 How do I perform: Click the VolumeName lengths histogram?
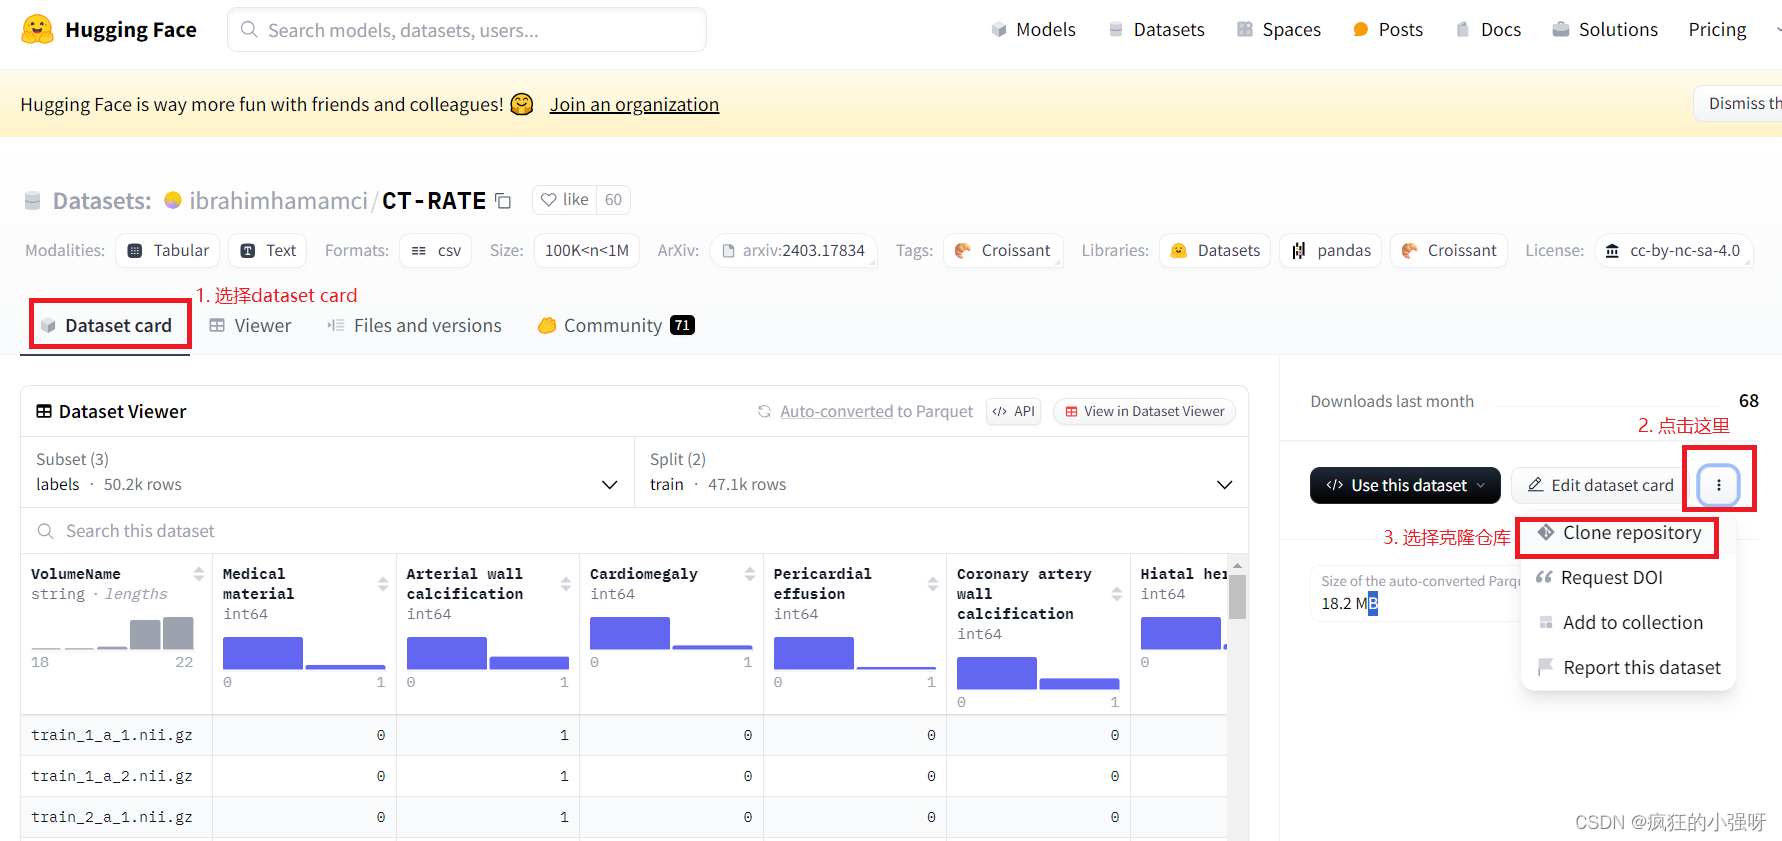pos(112,633)
